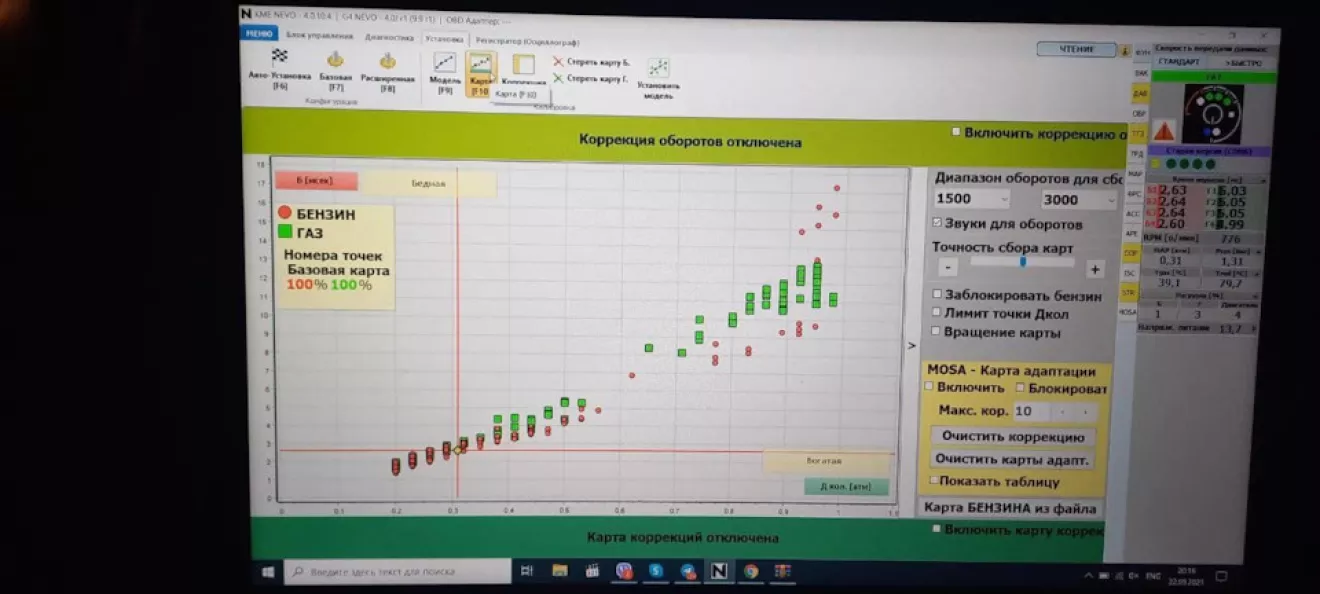Click the red warning triangle icon
Screen dimensions: 1320x594
point(1164,130)
